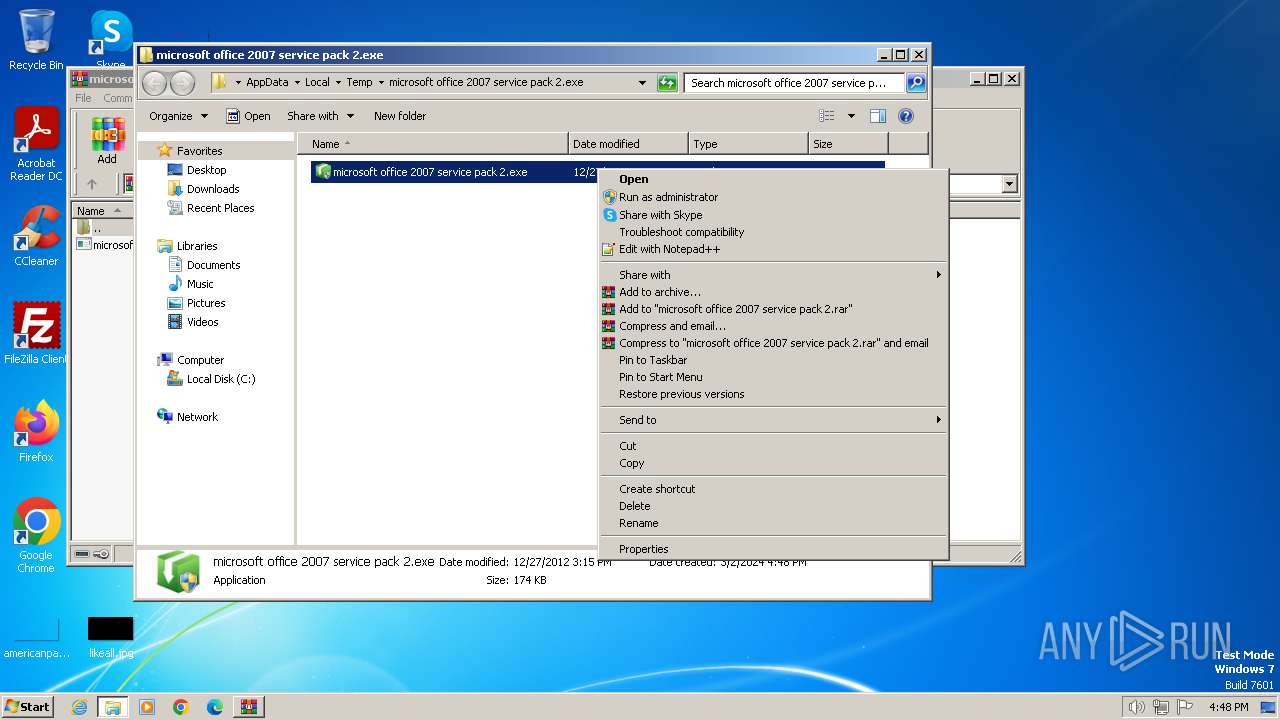
Task: Launch Firefox from desktop
Action: [36, 432]
